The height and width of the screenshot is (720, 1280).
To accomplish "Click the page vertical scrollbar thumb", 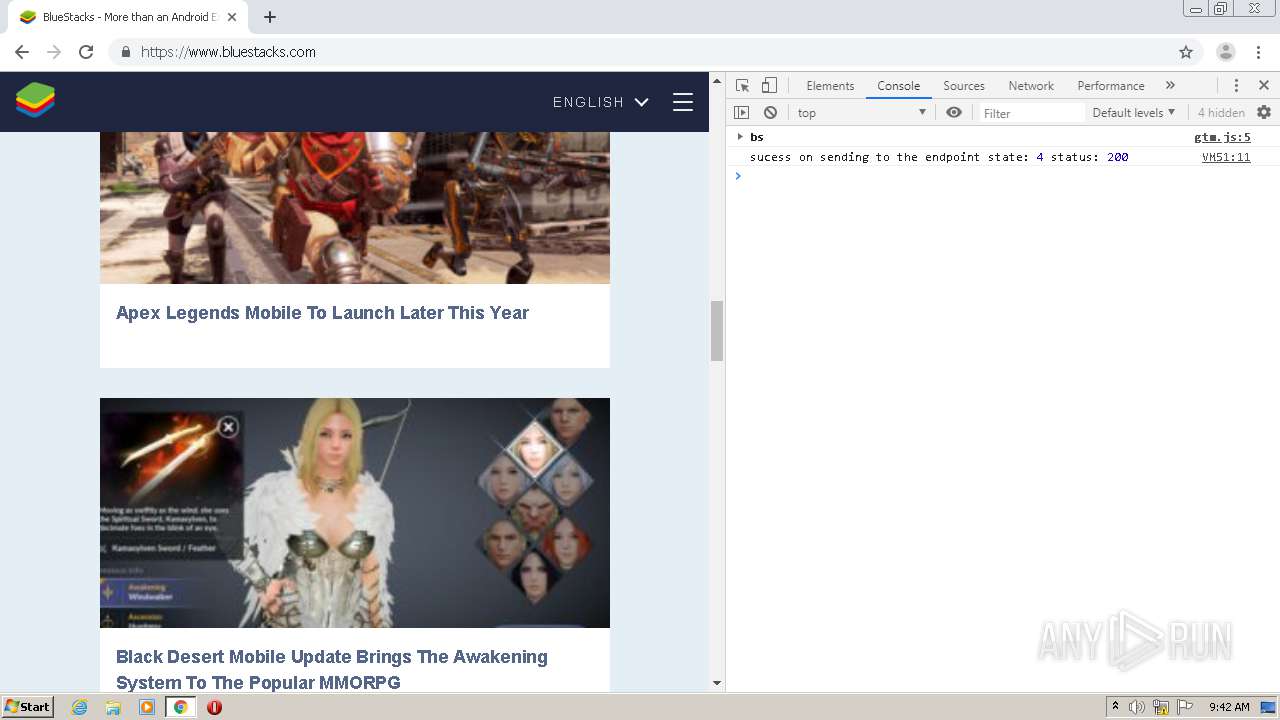I will (717, 330).
